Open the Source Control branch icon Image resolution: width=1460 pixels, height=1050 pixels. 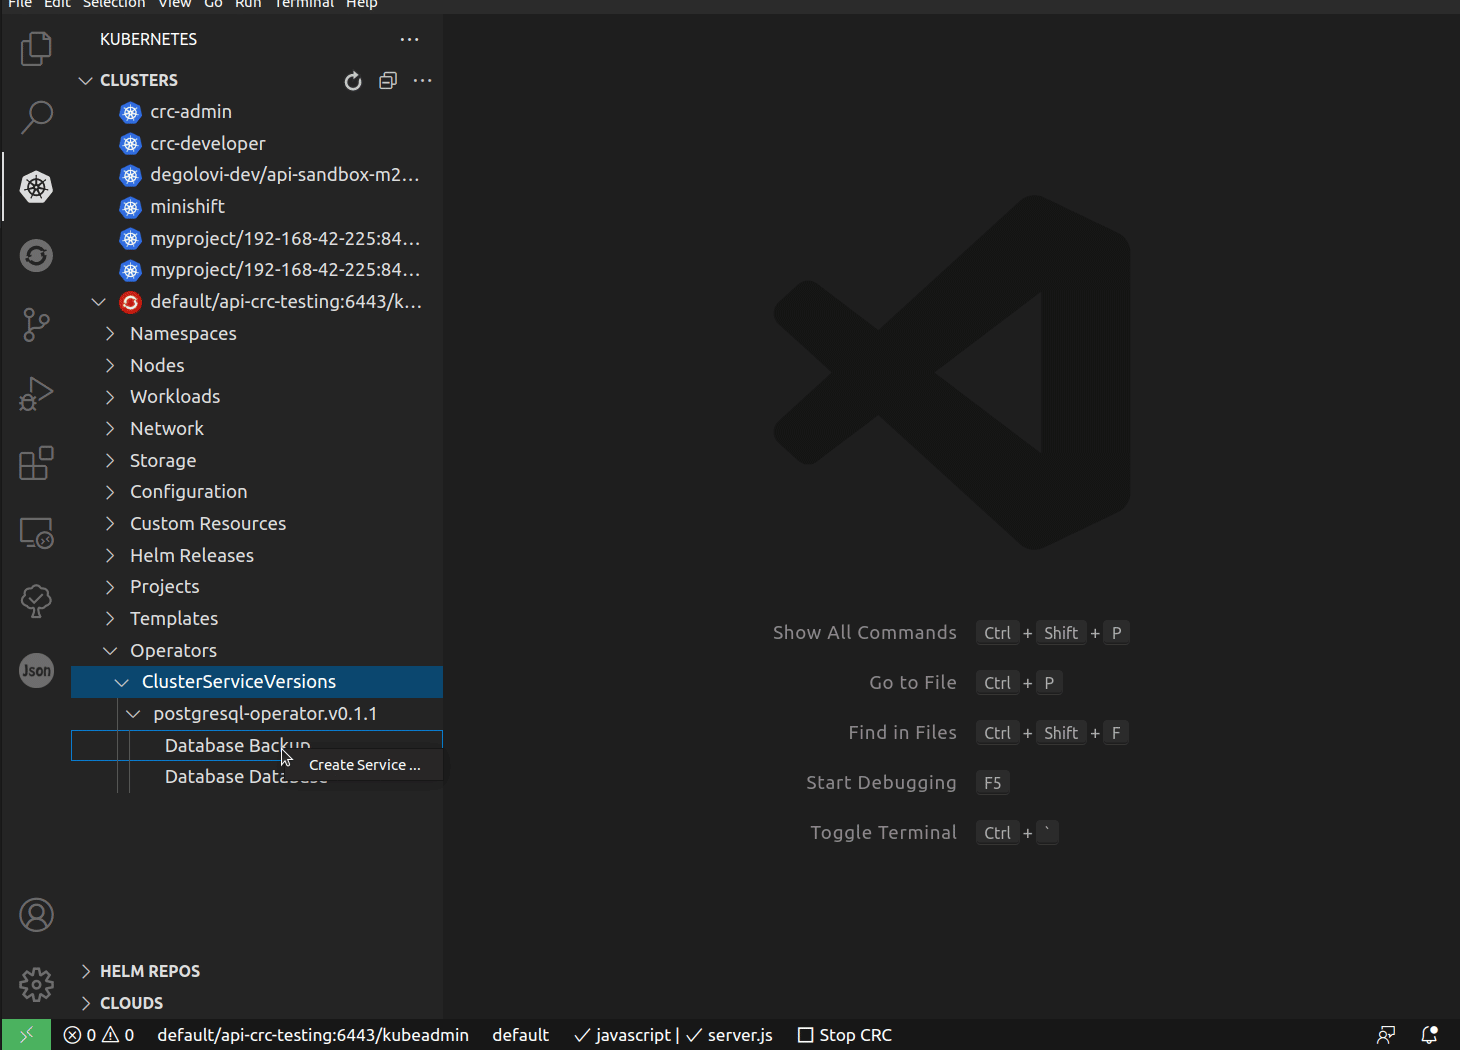[36, 325]
